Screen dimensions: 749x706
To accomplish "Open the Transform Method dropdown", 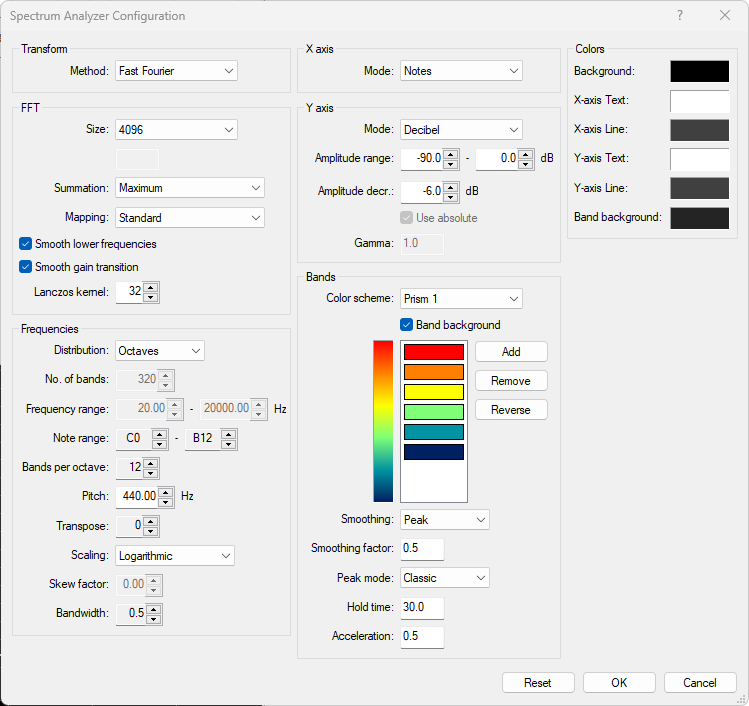I will tap(176, 71).
